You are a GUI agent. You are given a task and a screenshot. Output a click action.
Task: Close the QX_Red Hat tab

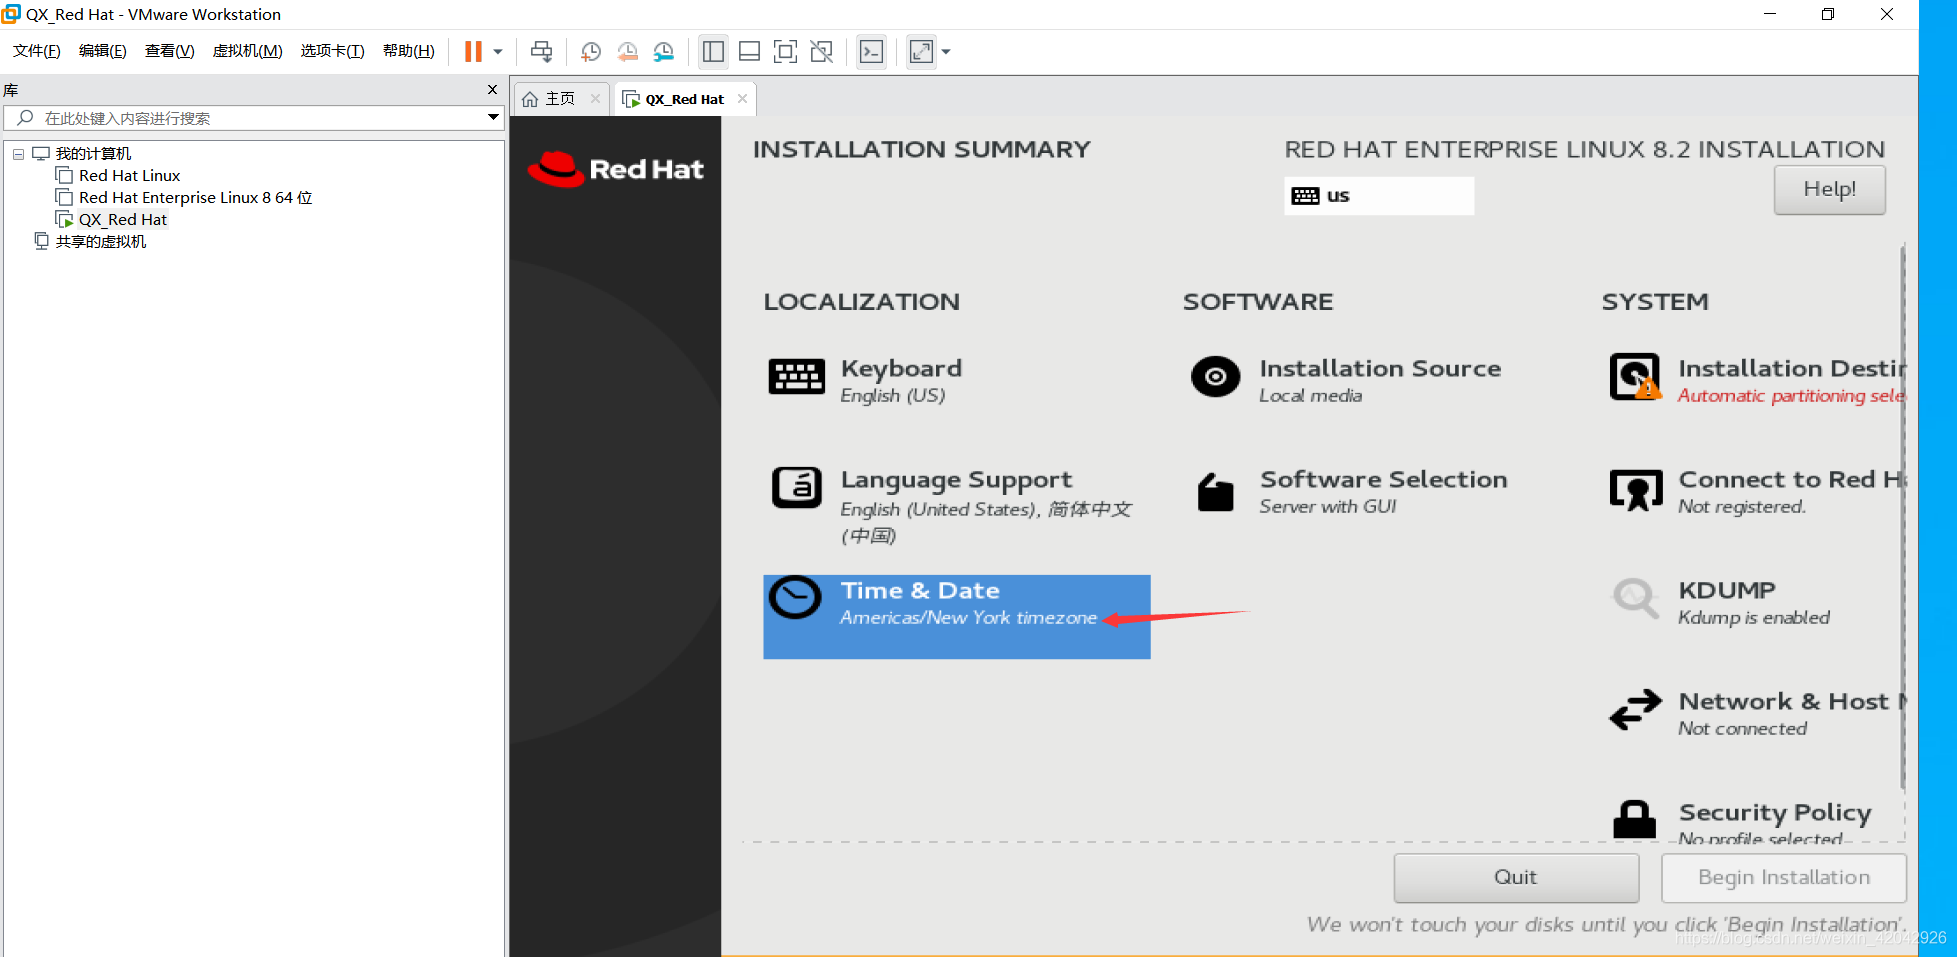pos(742,98)
